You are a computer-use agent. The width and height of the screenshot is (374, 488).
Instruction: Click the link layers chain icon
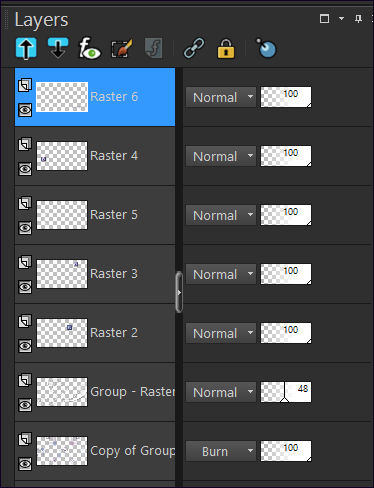[194, 49]
